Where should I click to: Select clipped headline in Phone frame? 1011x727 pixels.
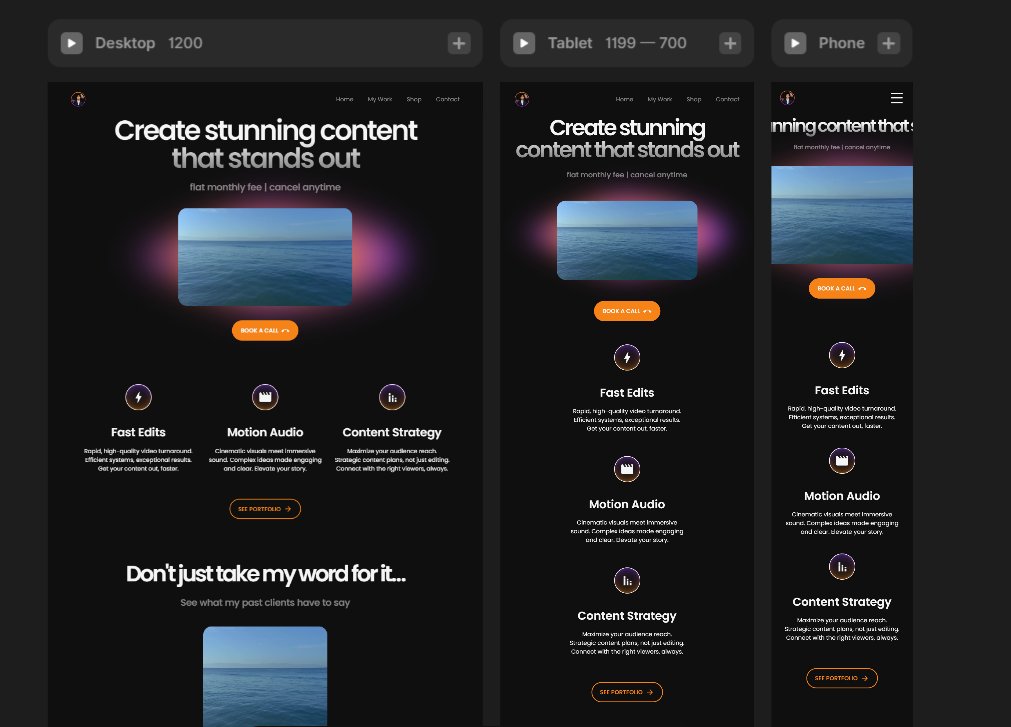click(841, 126)
